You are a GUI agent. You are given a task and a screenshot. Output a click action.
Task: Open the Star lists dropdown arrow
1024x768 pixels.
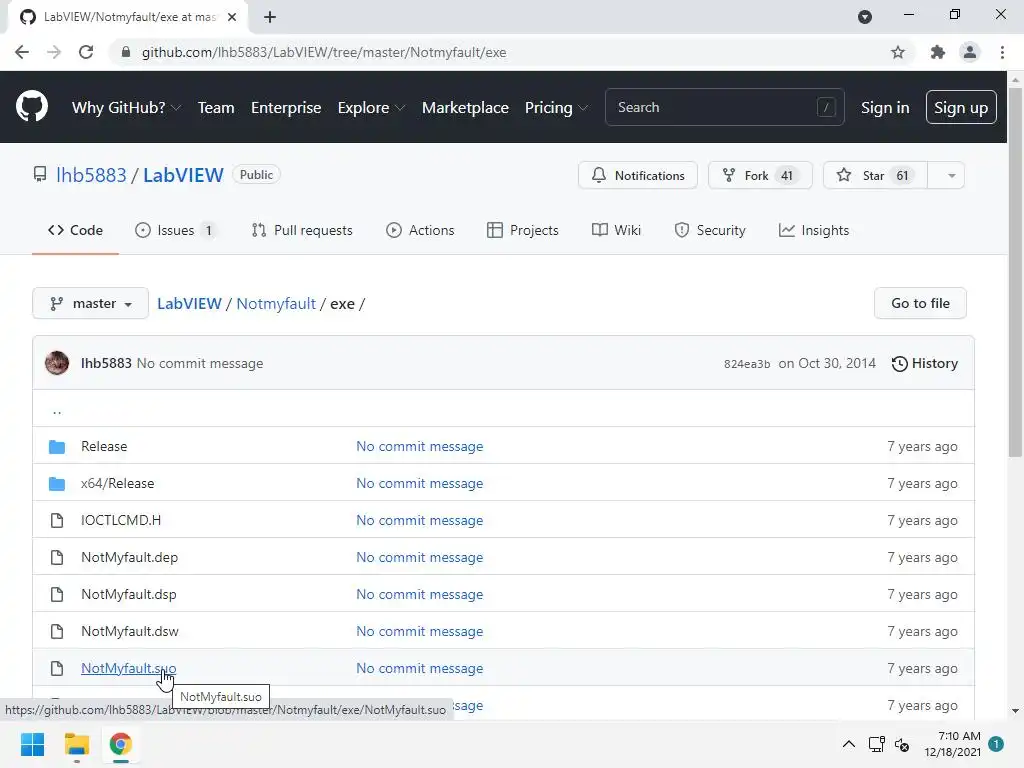pyautogui.click(x=952, y=176)
